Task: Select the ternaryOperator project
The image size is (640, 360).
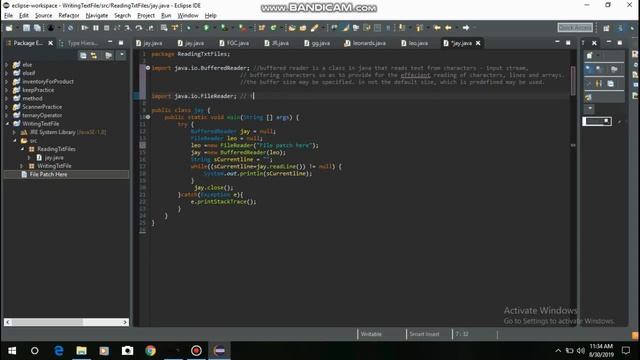Action: (42, 115)
